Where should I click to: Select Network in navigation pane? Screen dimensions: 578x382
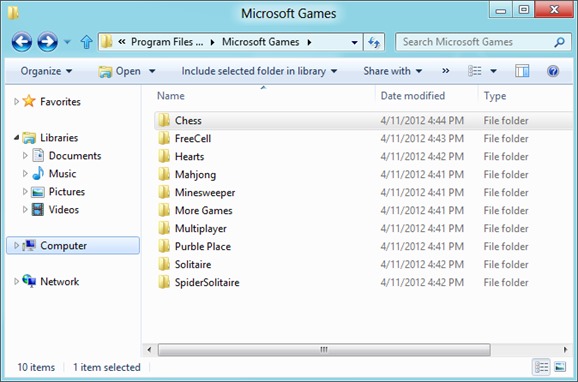tap(59, 282)
